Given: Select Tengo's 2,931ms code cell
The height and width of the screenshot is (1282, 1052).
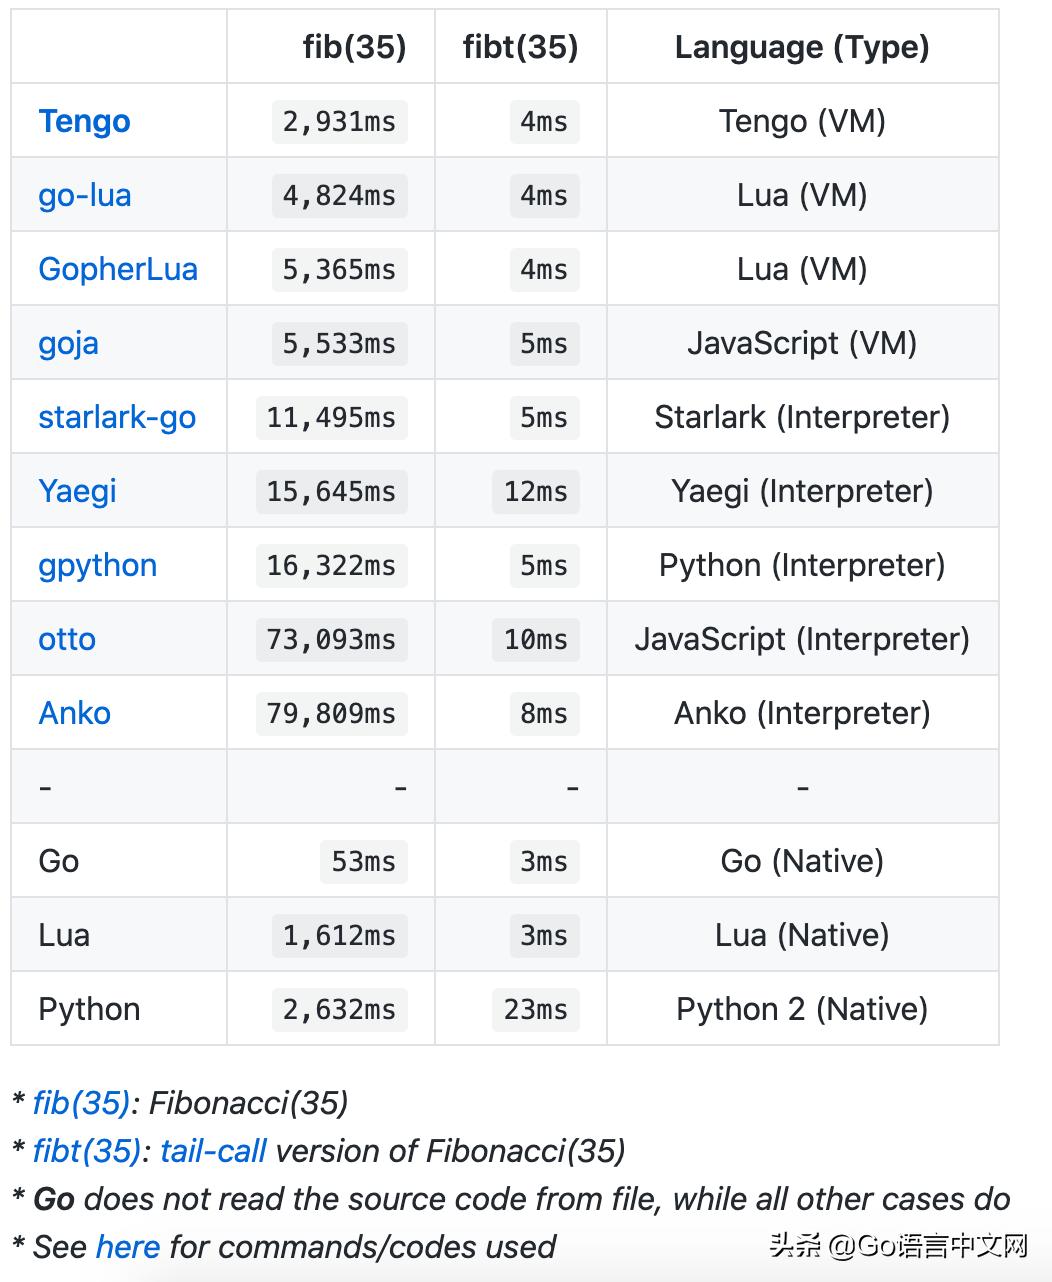Looking at the screenshot, I should (339, 121).
